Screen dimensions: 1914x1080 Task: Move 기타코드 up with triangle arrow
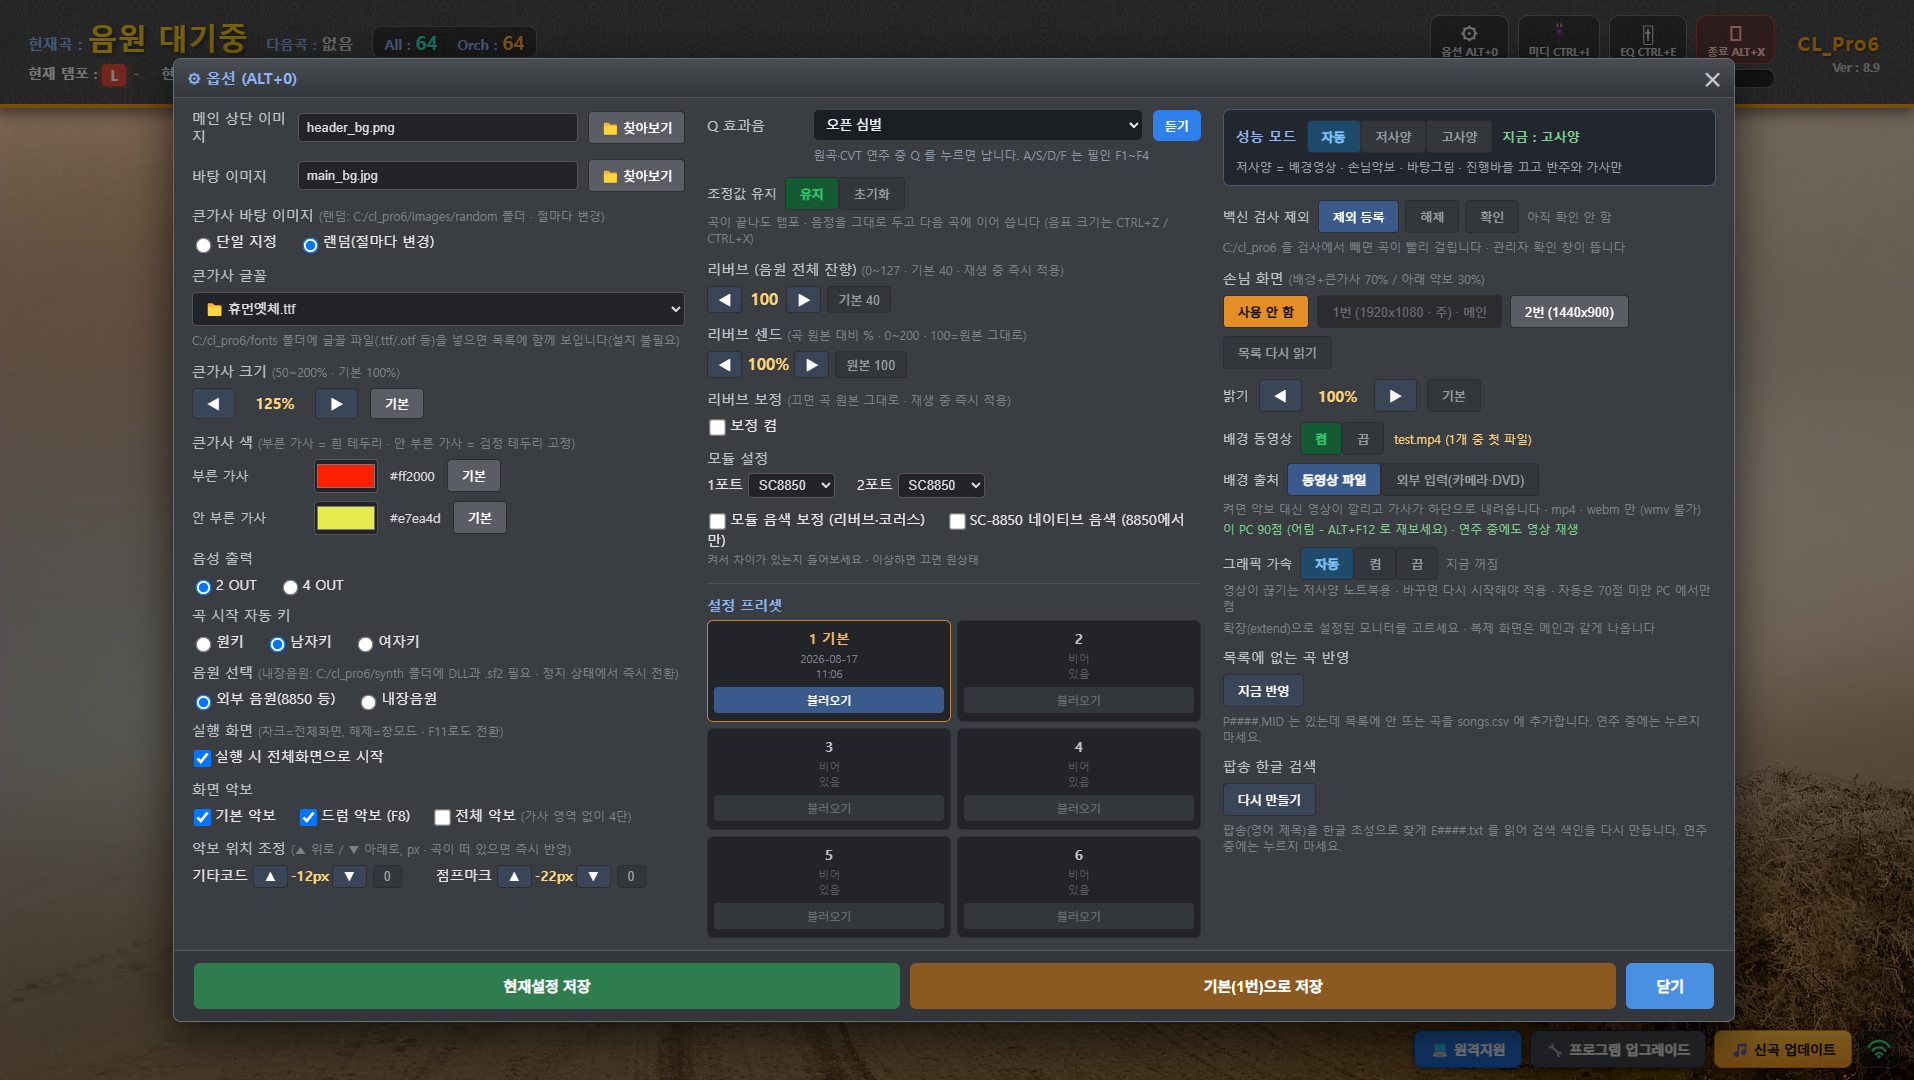point(270,876)
